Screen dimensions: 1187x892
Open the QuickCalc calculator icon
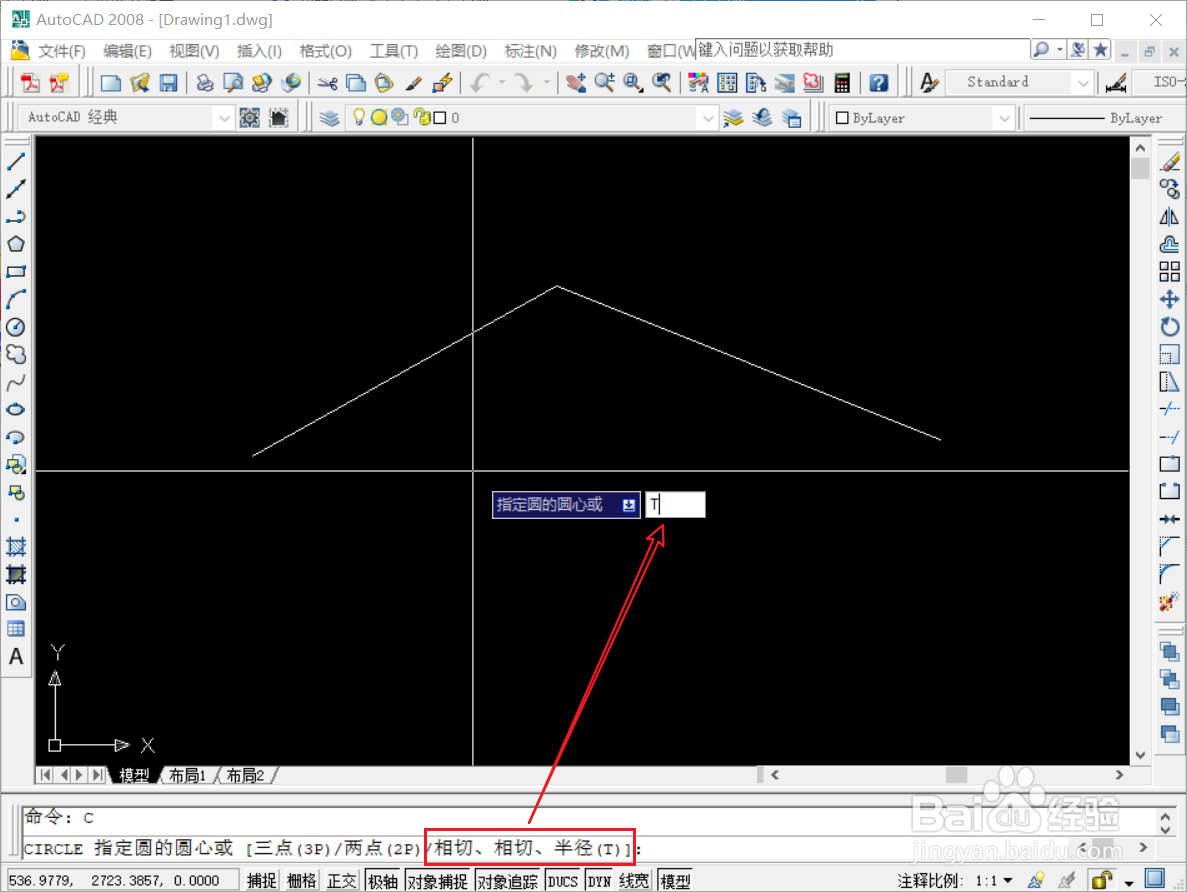click(x=842, y=83)
